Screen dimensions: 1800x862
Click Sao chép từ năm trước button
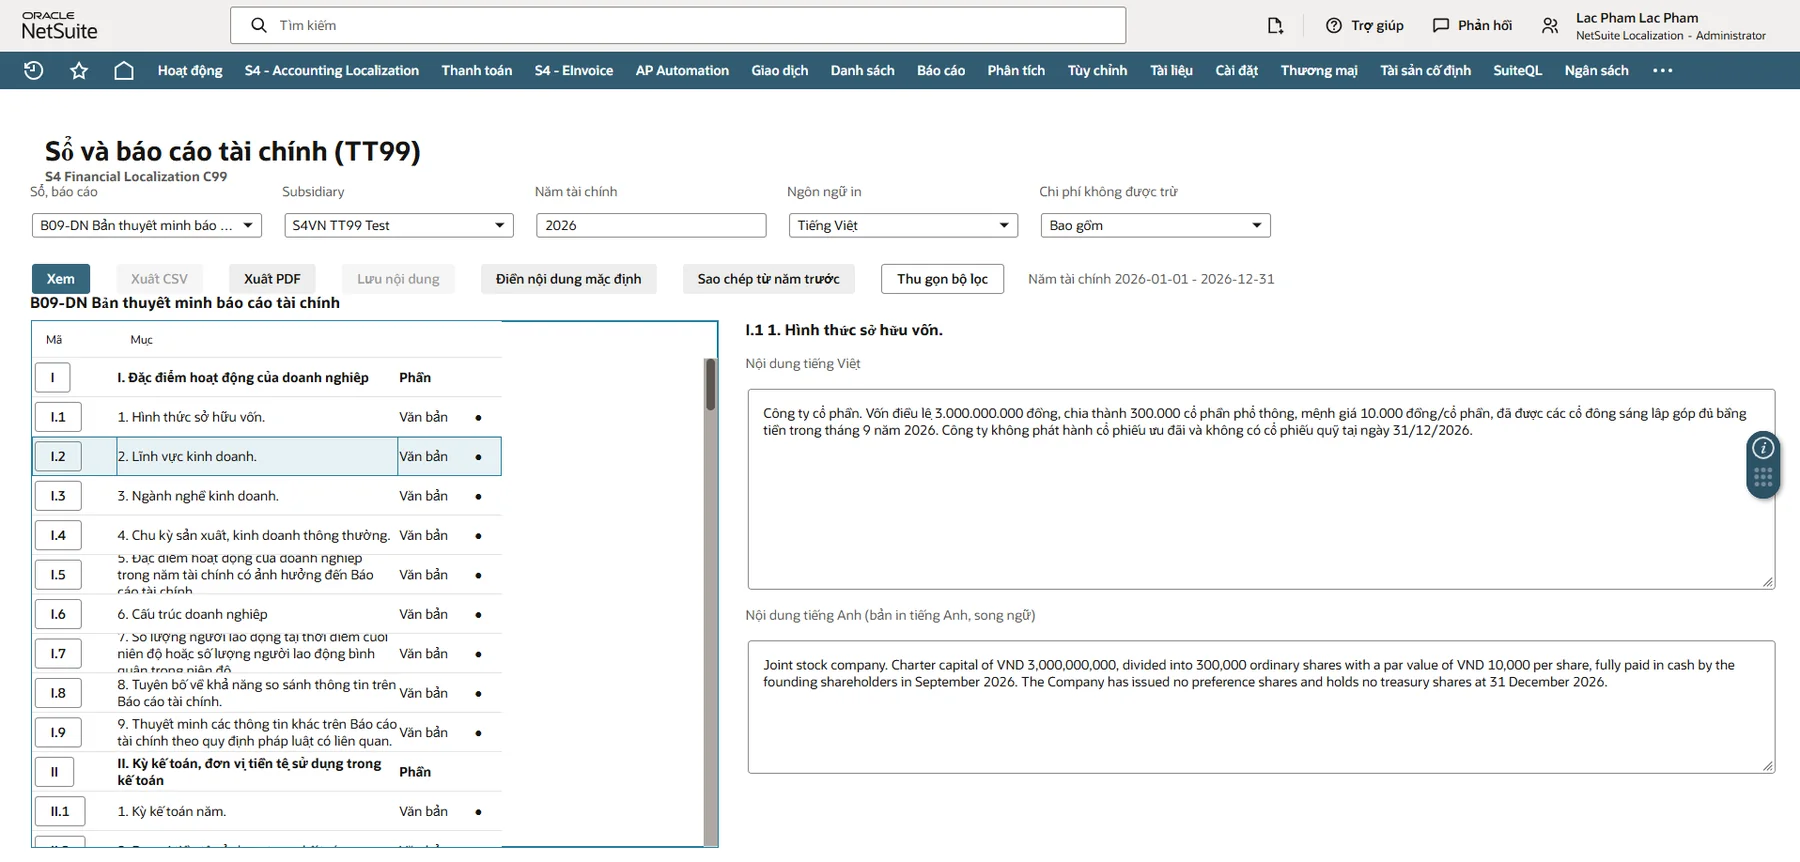769,279
